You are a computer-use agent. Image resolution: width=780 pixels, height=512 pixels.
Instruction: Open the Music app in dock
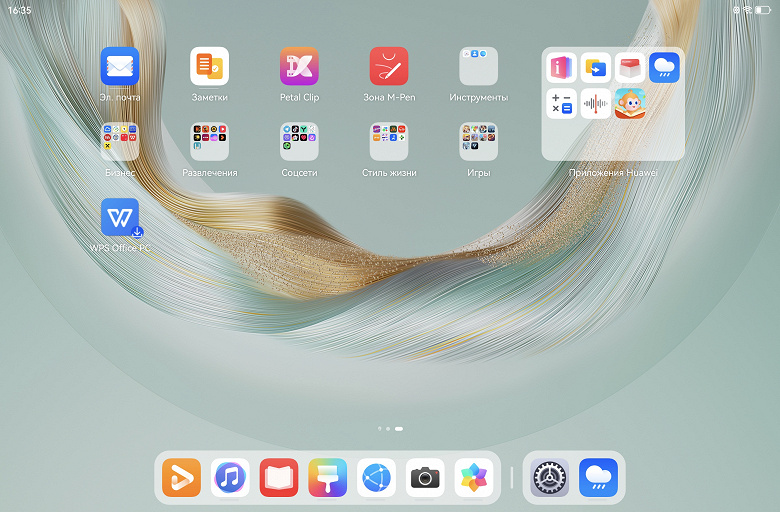pyautogui.click(x=230, y=478)
